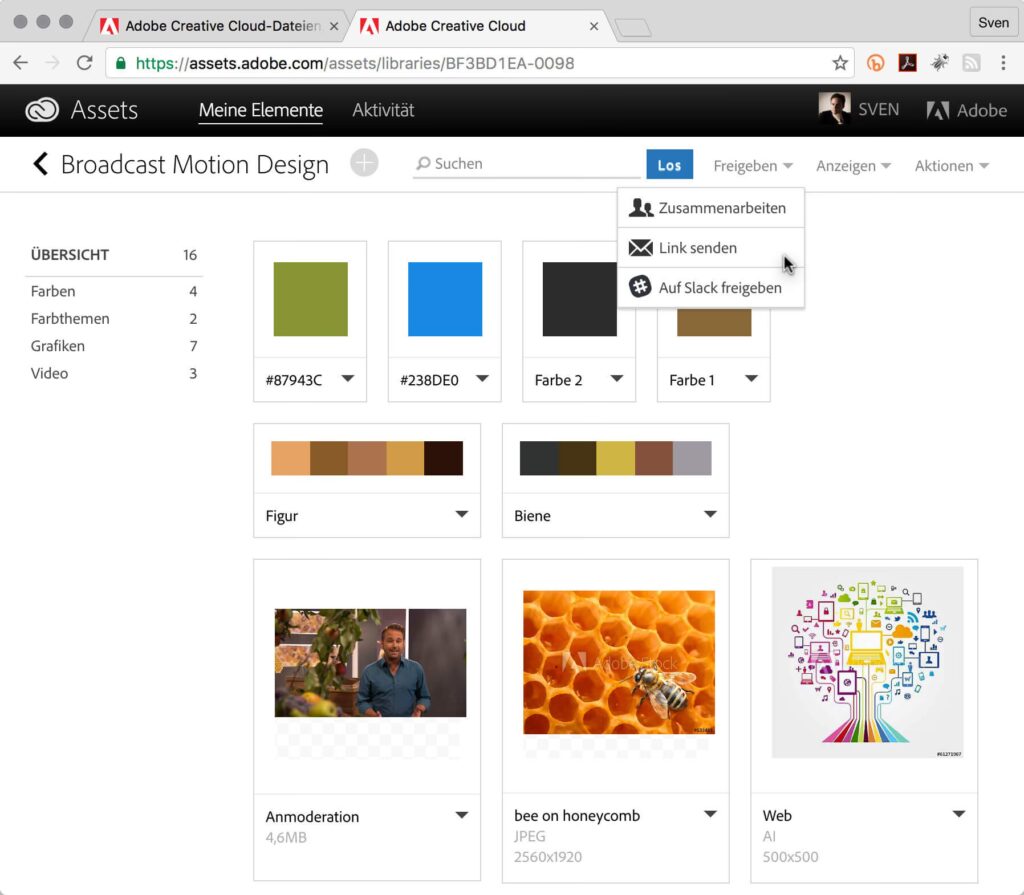Click the bookmark star in address bar
The image size is (1024, 895).
pyautogui.click(x=840, y=63)
